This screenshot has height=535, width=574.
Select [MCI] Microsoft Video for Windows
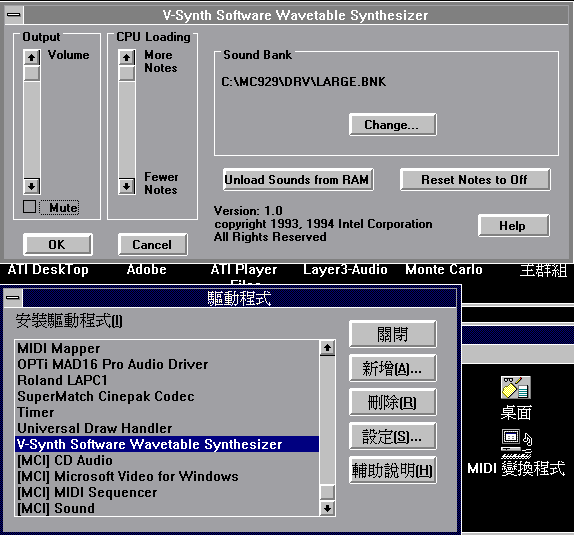(x=167, y=476)
